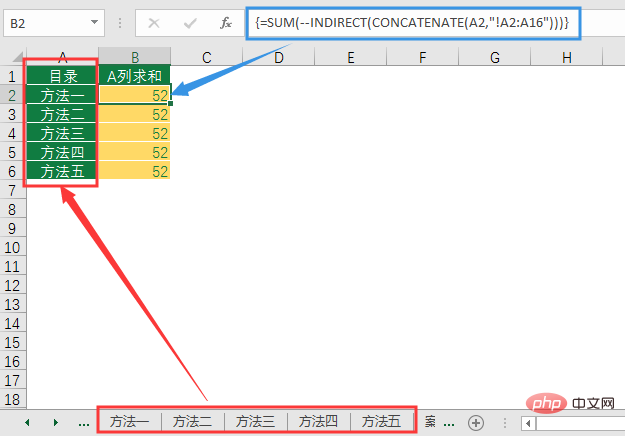Select cell B6 showing 52
625x436 pixels.
click(x=134, y=171)
